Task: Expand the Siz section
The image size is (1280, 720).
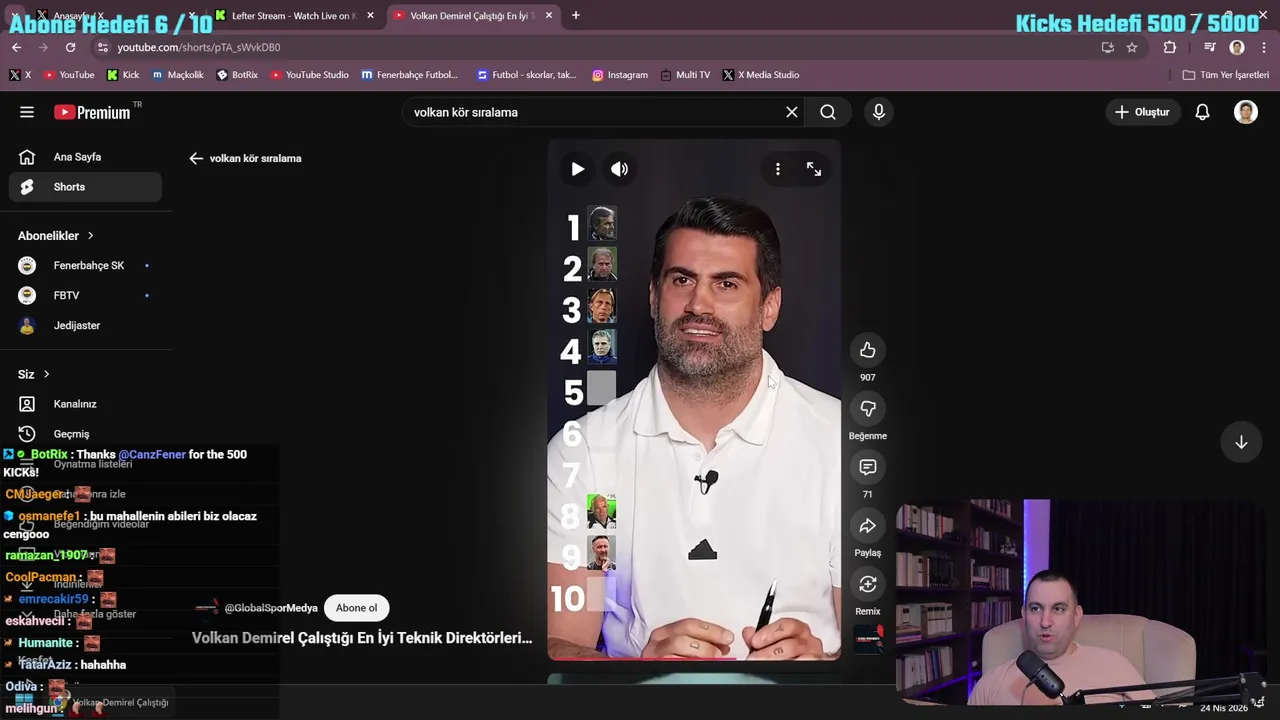Action: pos(34,374)
